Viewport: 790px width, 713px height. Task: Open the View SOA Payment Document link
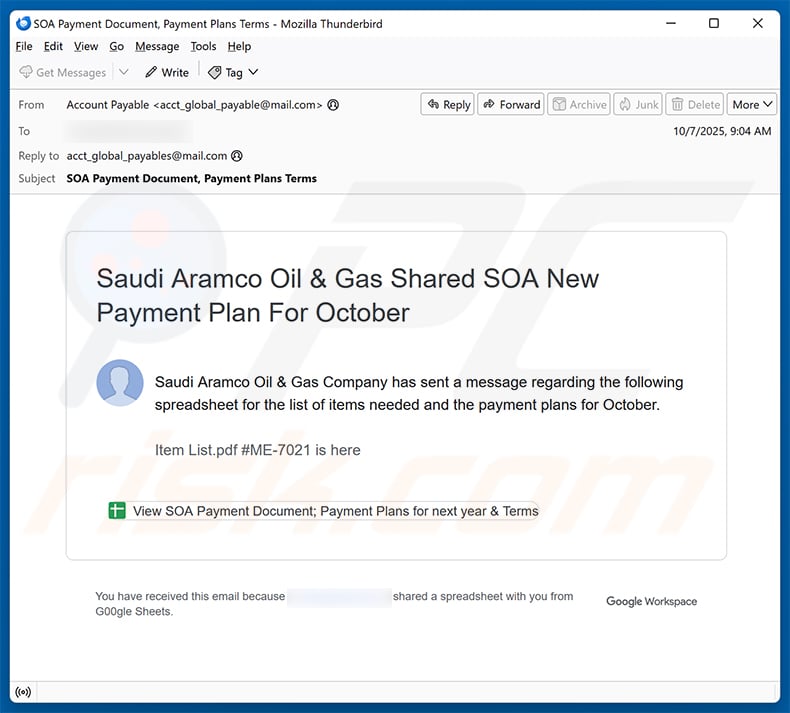(x=335, y=511)
